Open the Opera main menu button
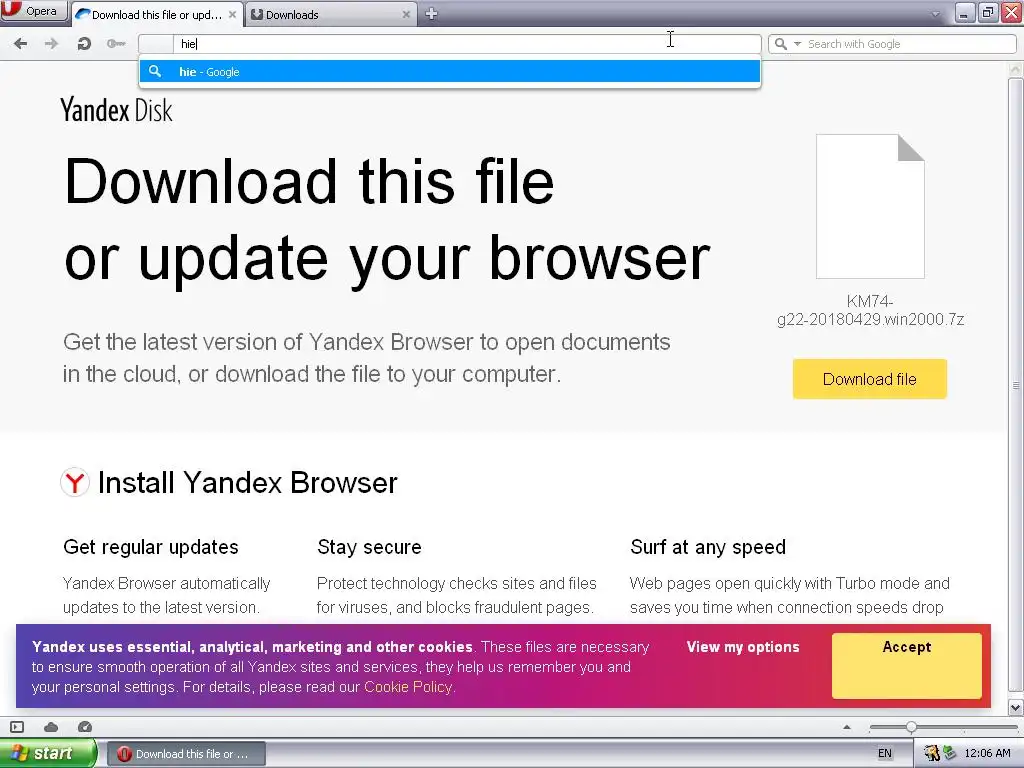This screenshot has width=1024, height=768. [33, 11]
